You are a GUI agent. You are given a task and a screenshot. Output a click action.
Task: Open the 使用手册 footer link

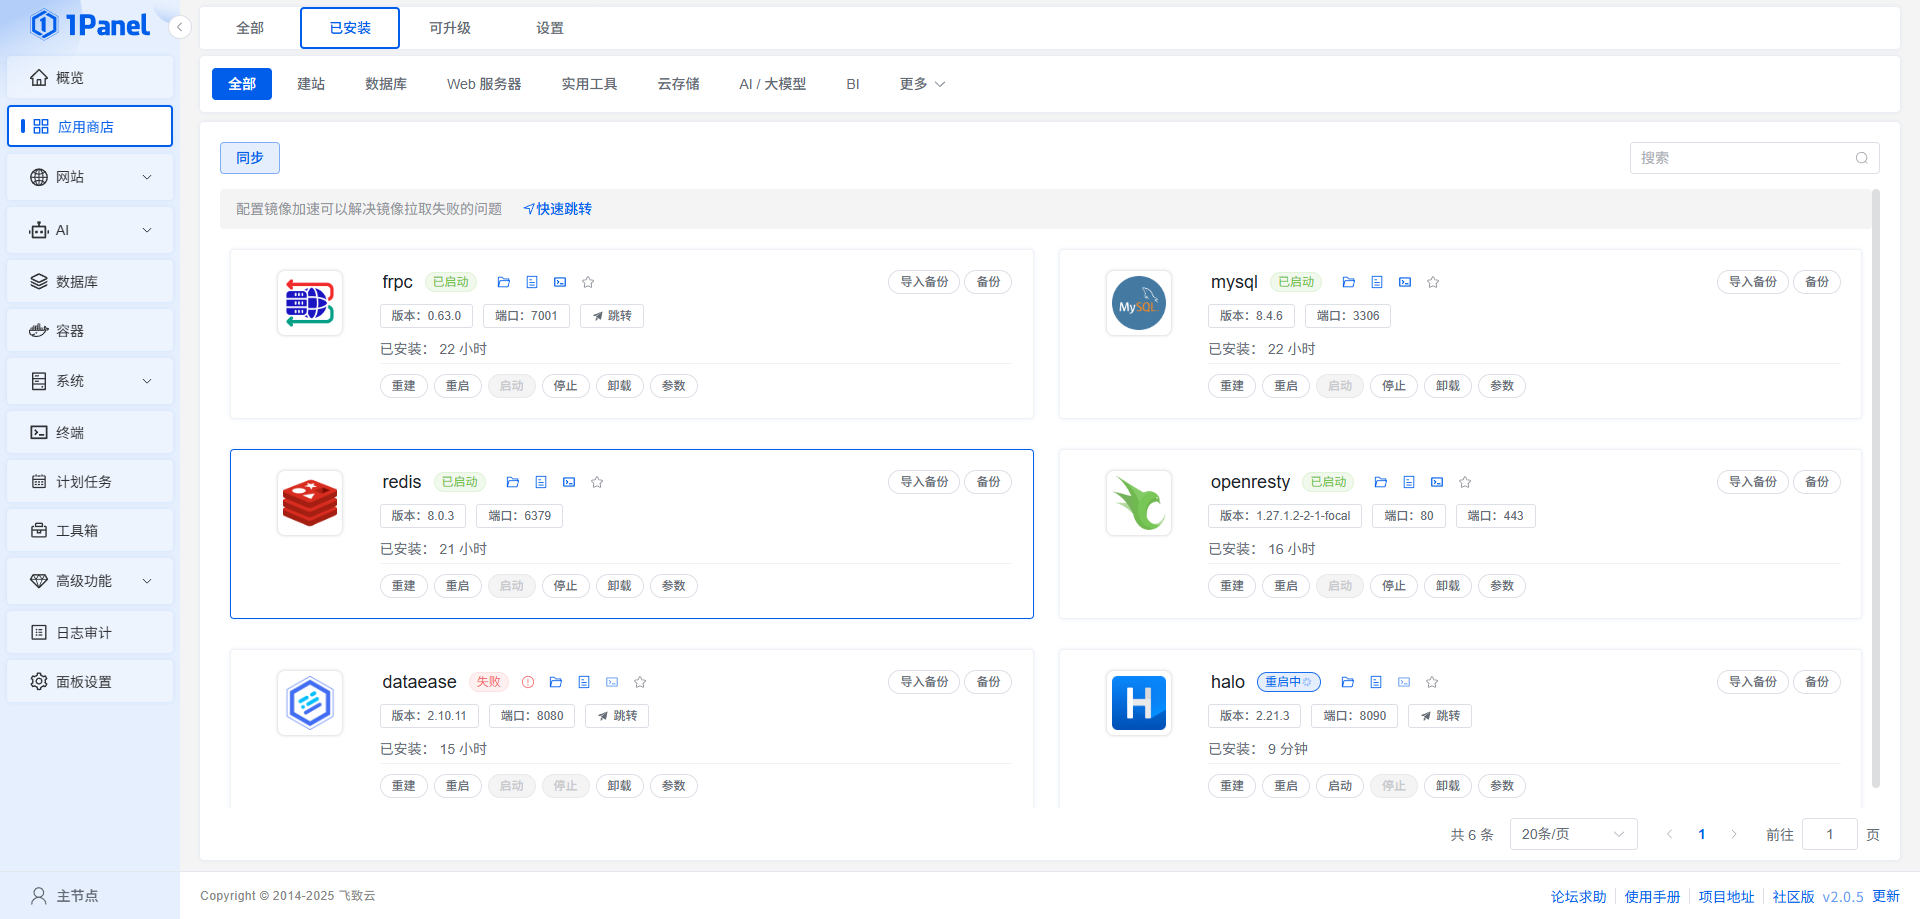point(1652,897)
